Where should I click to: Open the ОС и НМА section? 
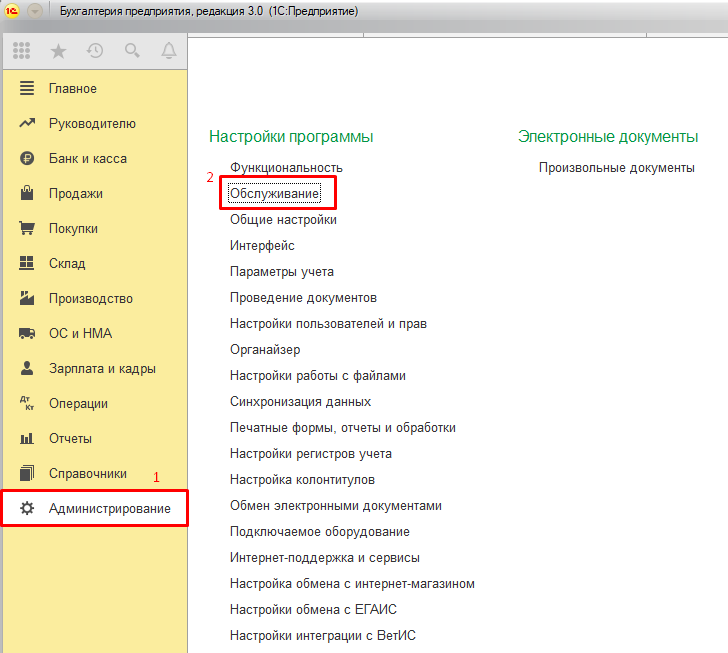80,333
